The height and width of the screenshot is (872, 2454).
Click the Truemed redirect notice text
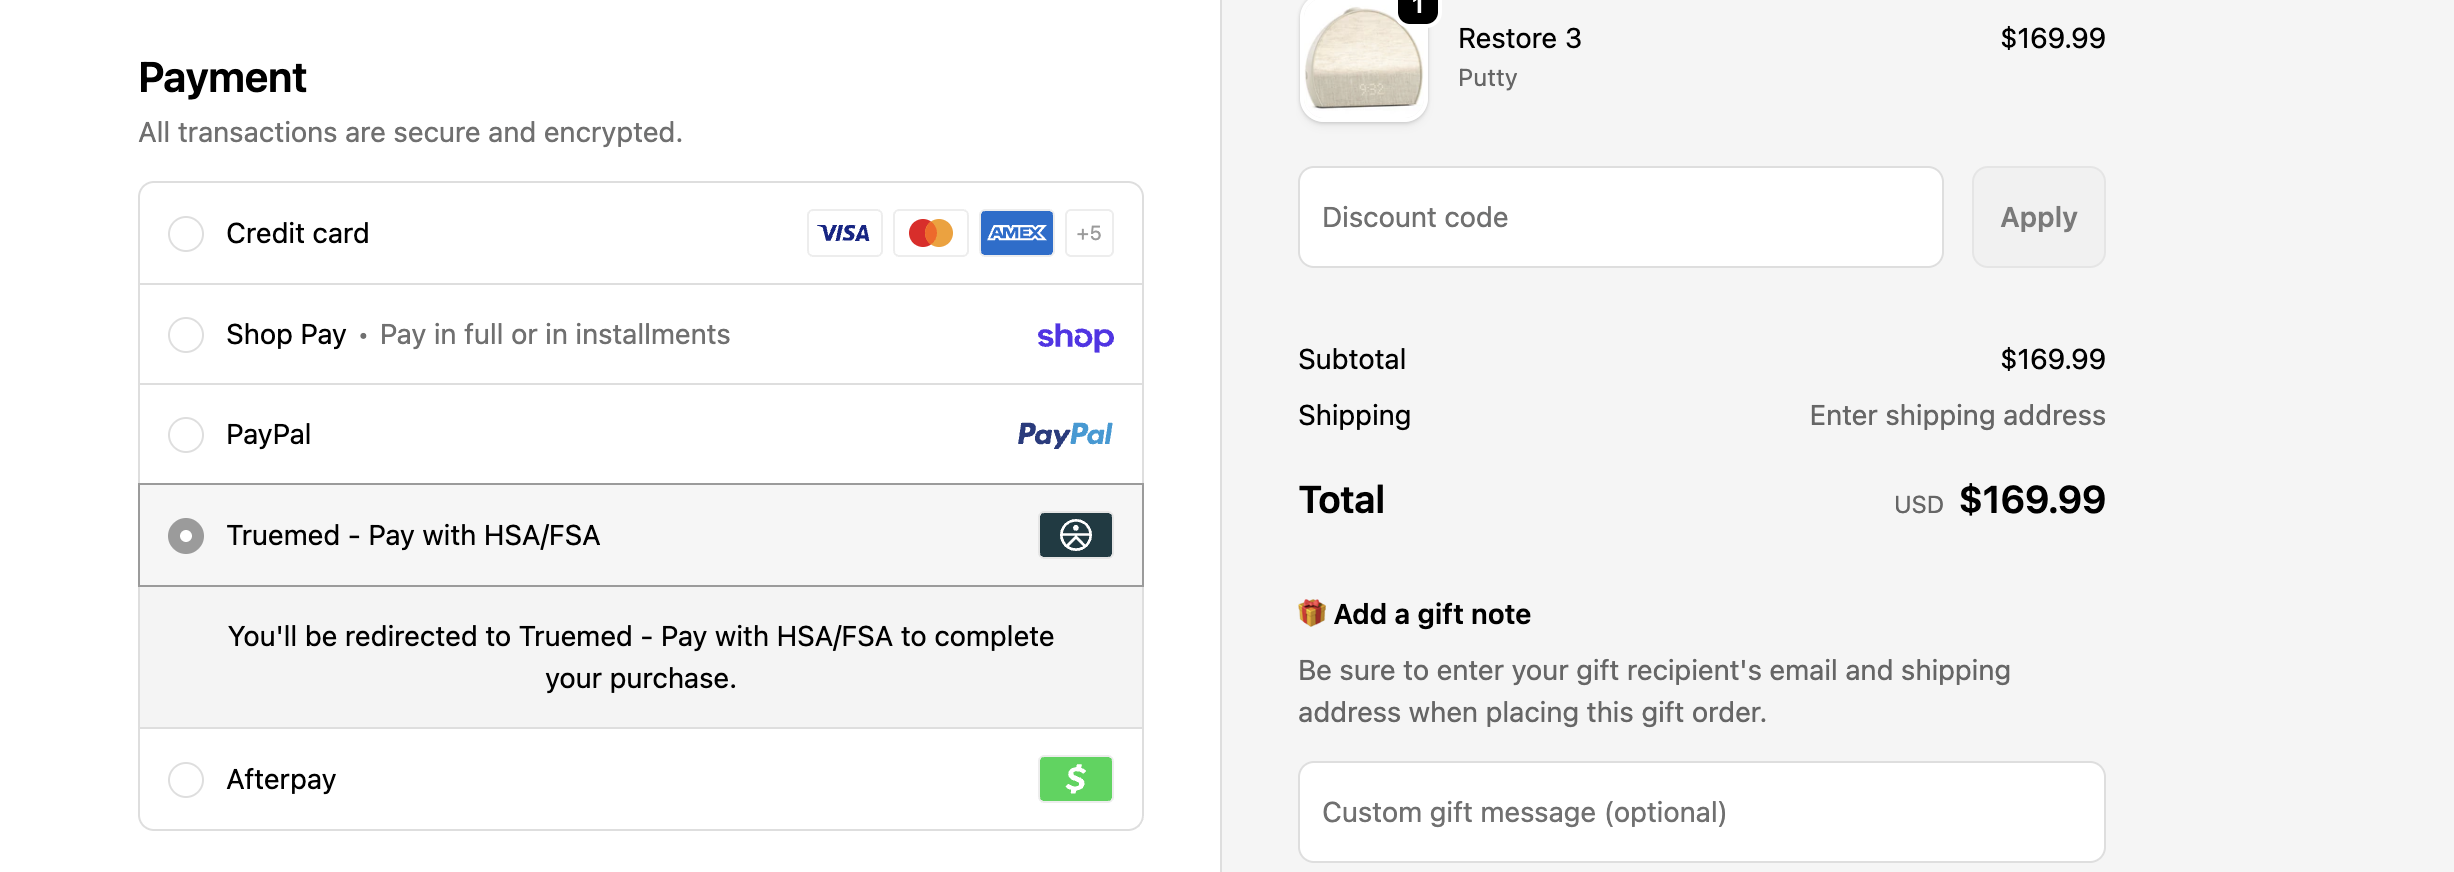(x=641, y=657)
